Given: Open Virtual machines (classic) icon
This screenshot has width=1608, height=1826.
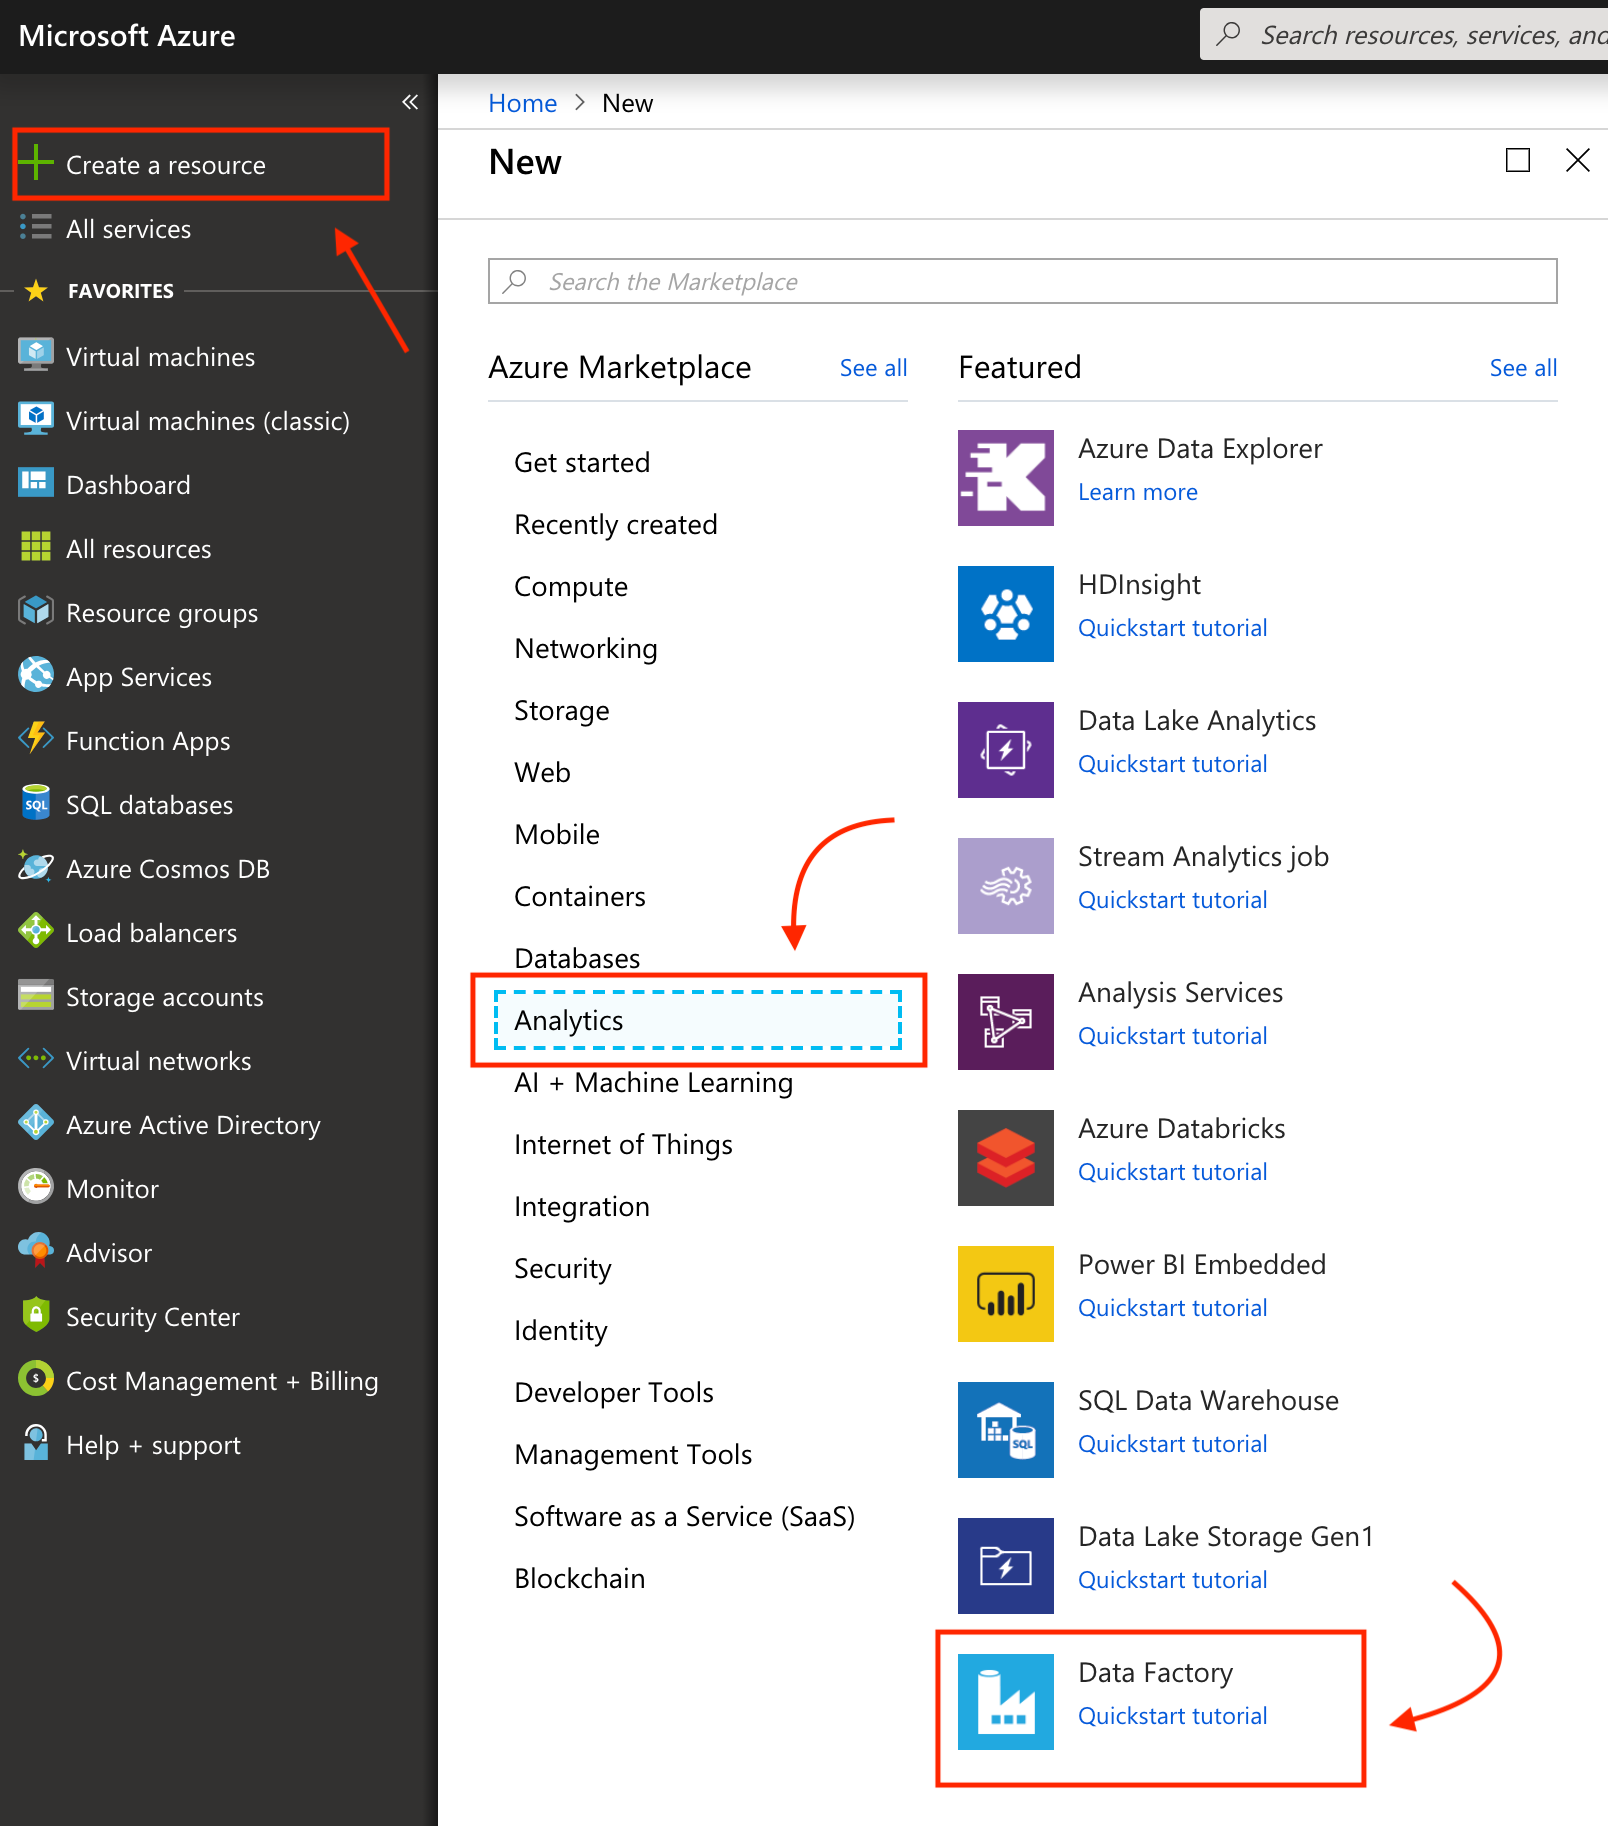Looking at the screenshot, I should click(36, 419).
